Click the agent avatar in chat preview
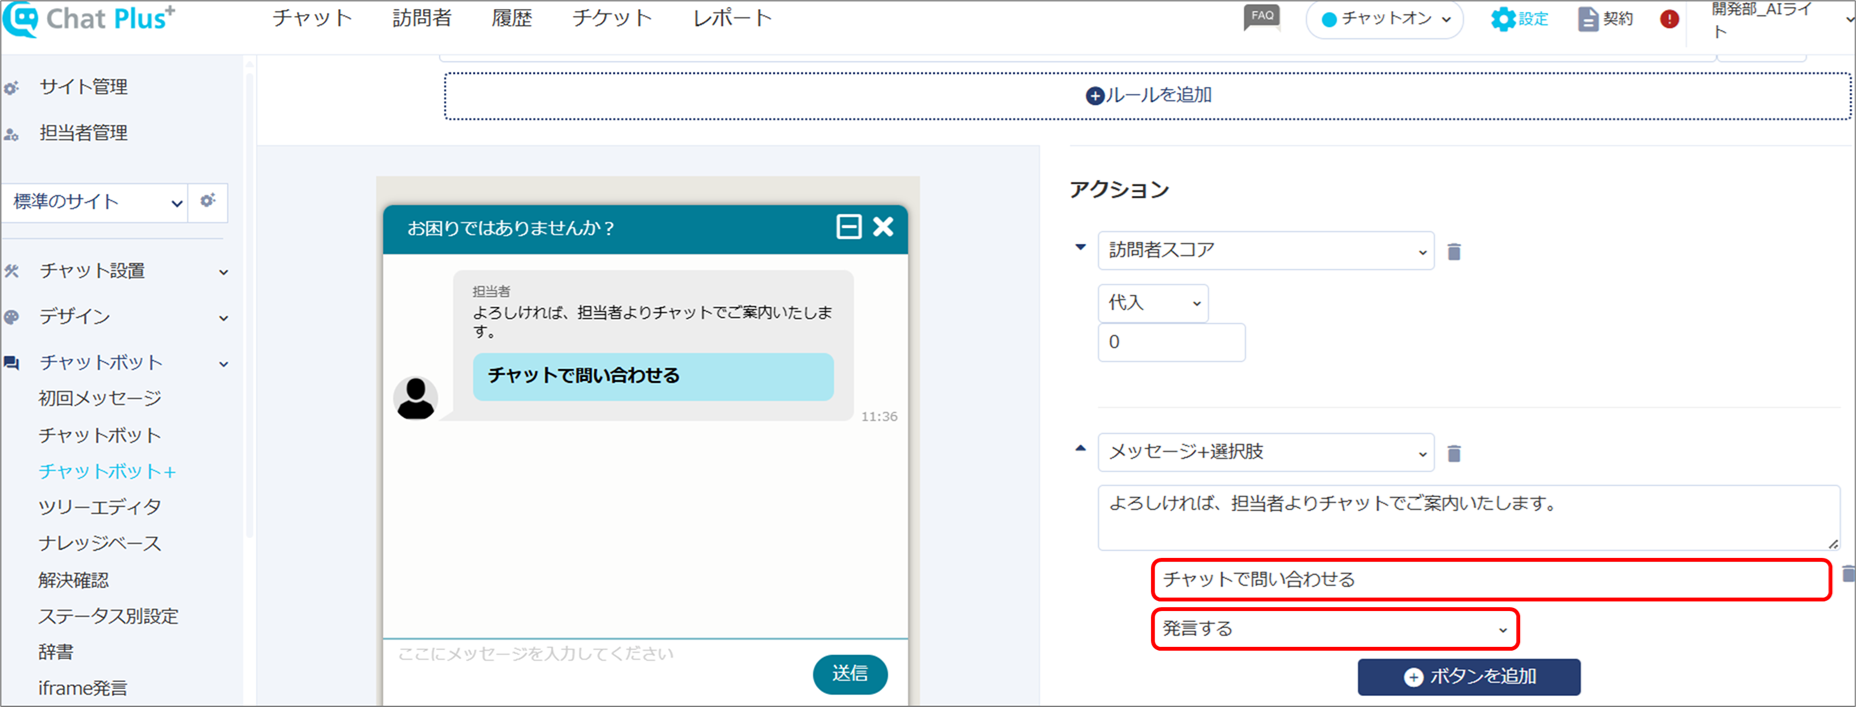1856x707 pixels. (x=415, y=398)
